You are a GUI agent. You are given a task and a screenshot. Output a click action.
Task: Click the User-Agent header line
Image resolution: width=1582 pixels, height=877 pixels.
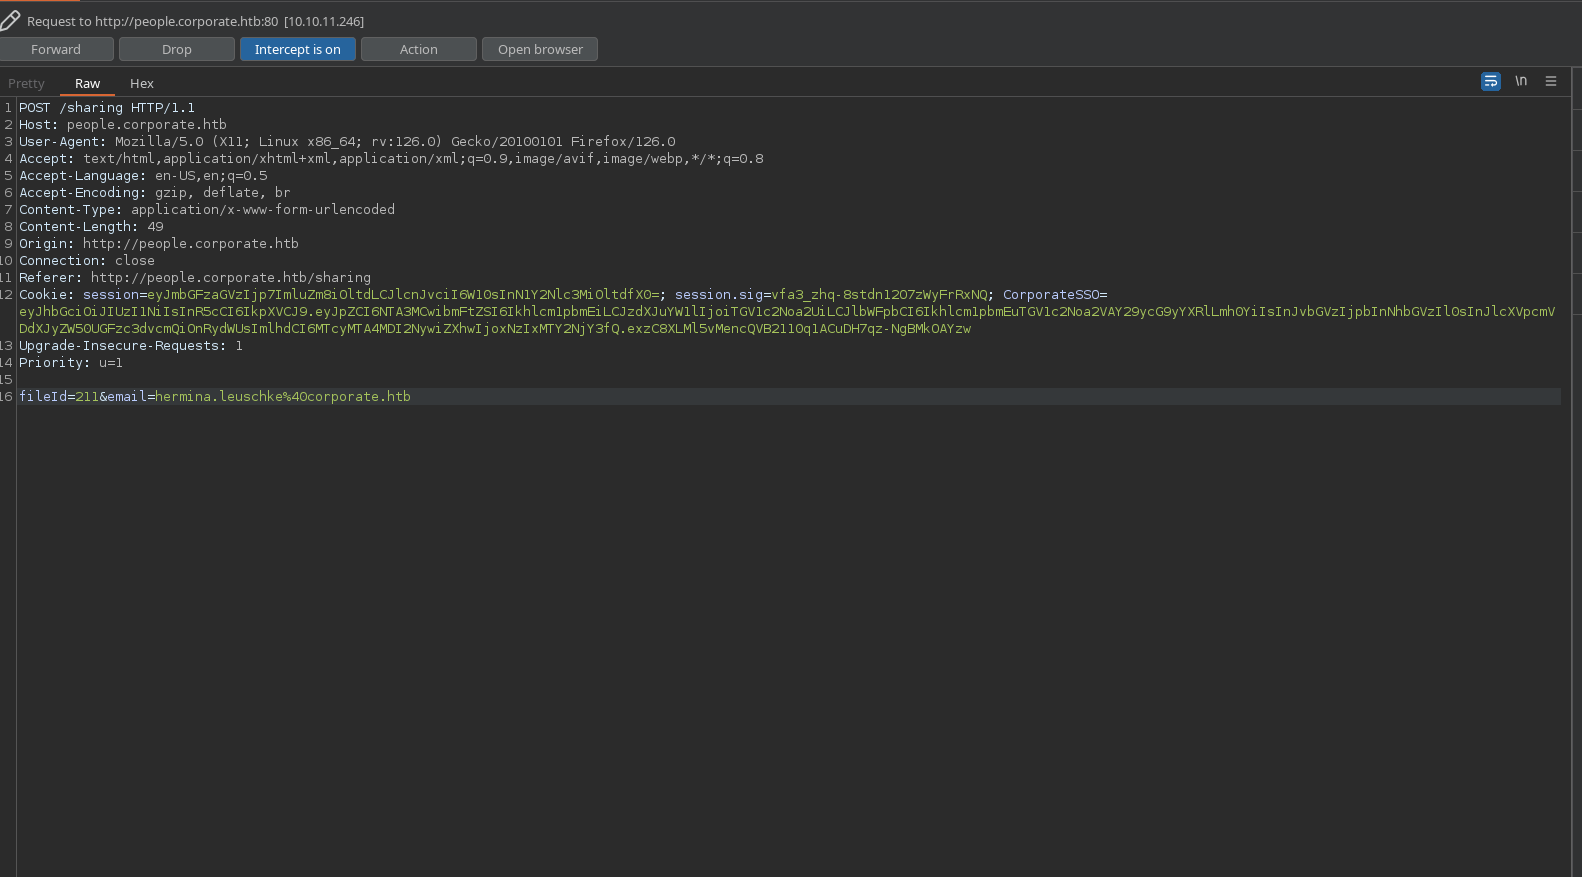[x=347, y=141]
